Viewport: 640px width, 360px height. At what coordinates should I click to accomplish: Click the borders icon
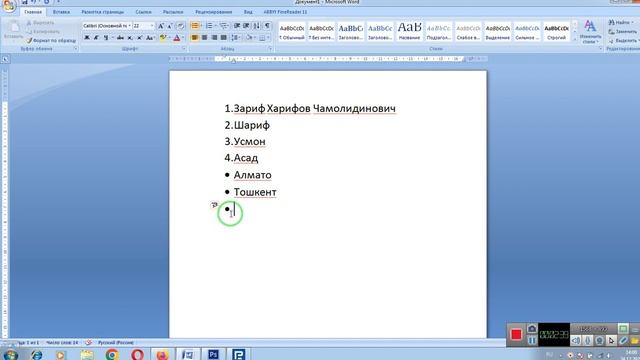[x=262, y=38]
